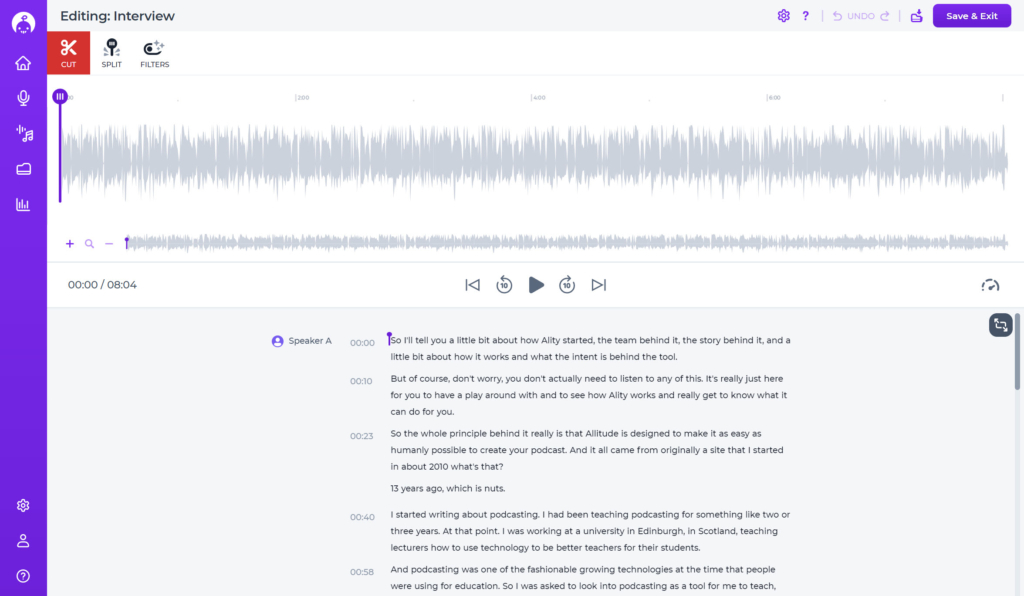This screenshot has height=596, width=1024.
Task: Open the Filters tool
Action: [x=155, y=53]
